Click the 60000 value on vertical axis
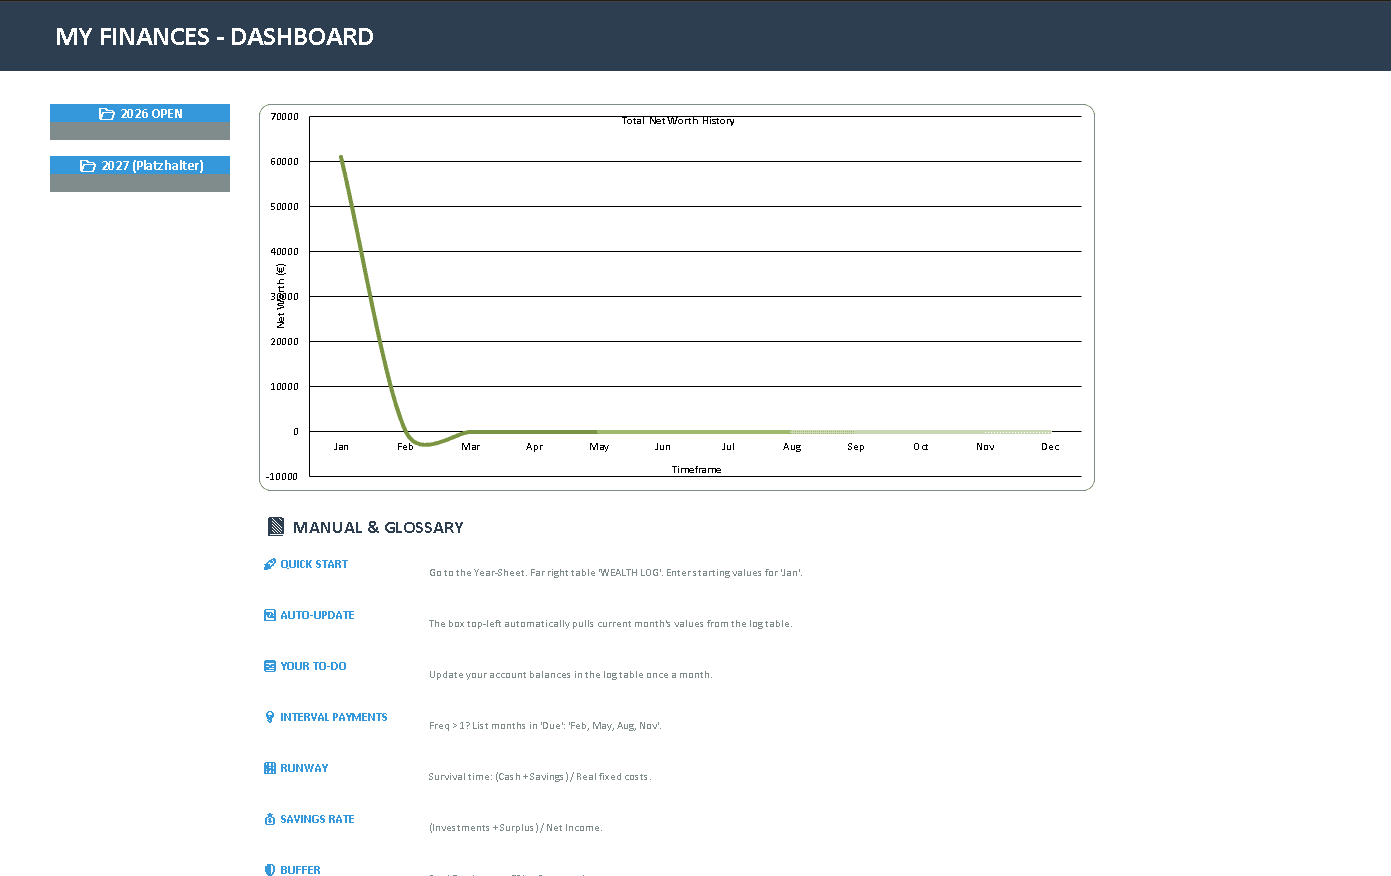The width and height of the screenshot is (1391, 876). point(285,162)
